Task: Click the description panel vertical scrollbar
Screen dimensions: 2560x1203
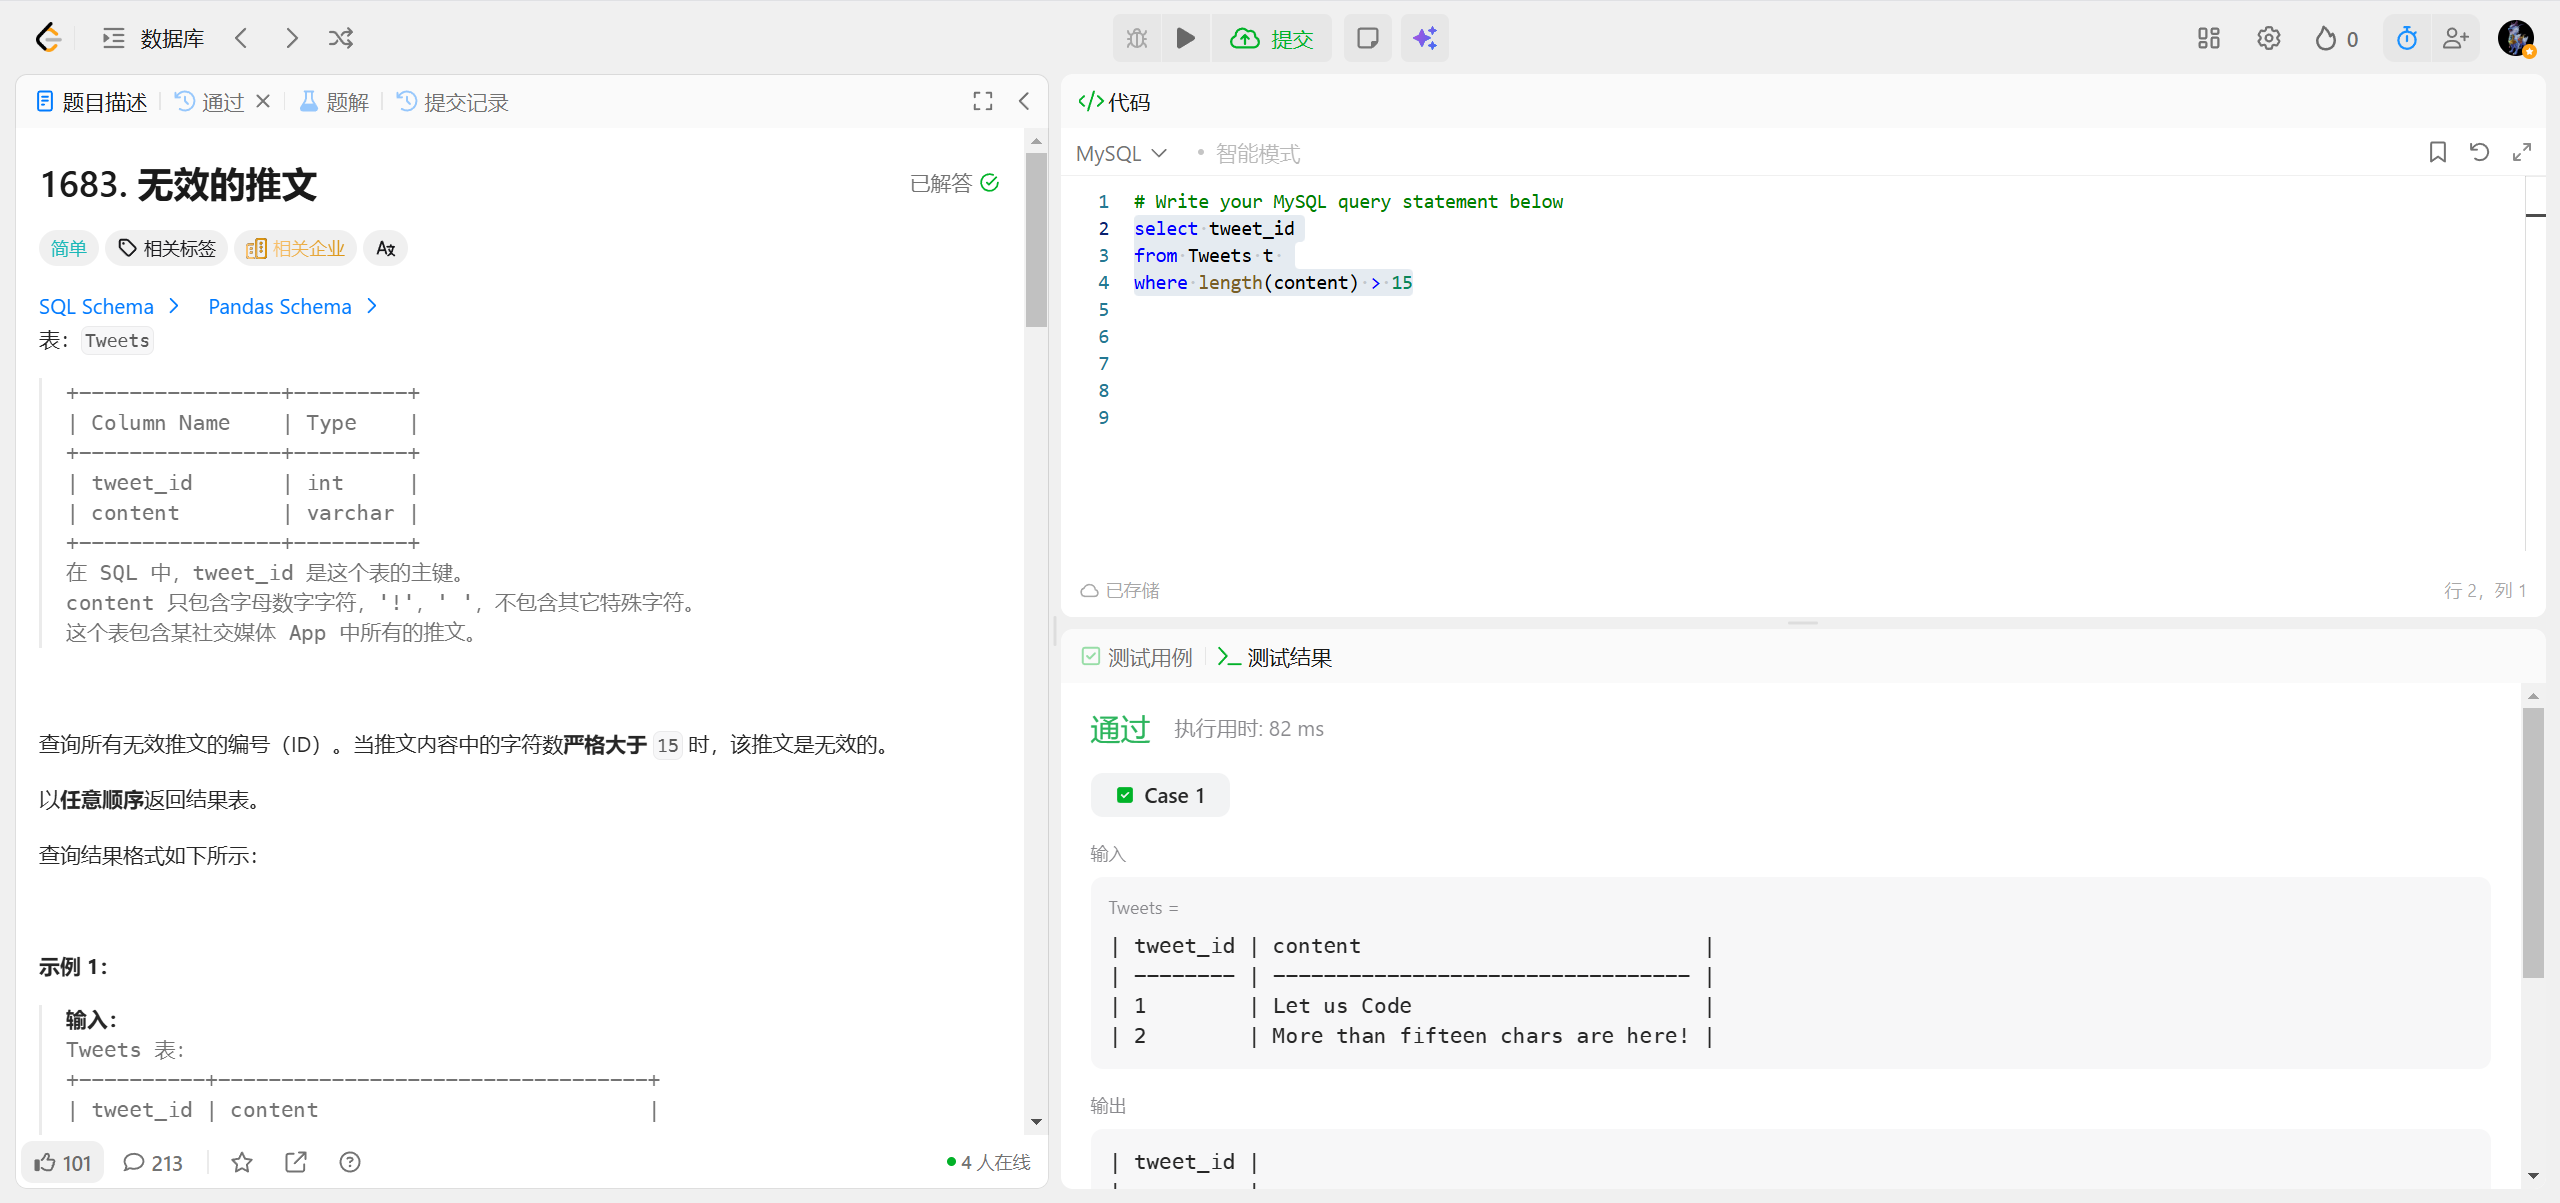Action: click(1036, 240)
